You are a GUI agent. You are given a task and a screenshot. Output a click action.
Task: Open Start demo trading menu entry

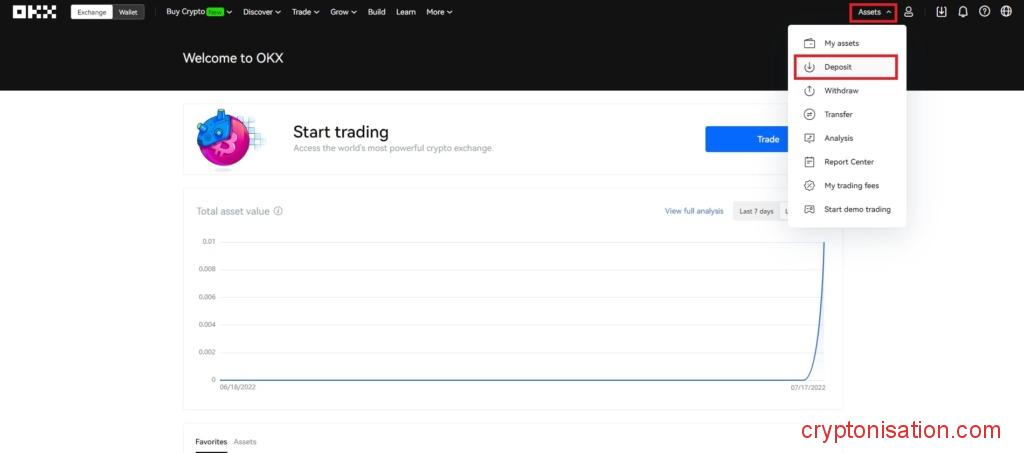click(x=856, y=209)
